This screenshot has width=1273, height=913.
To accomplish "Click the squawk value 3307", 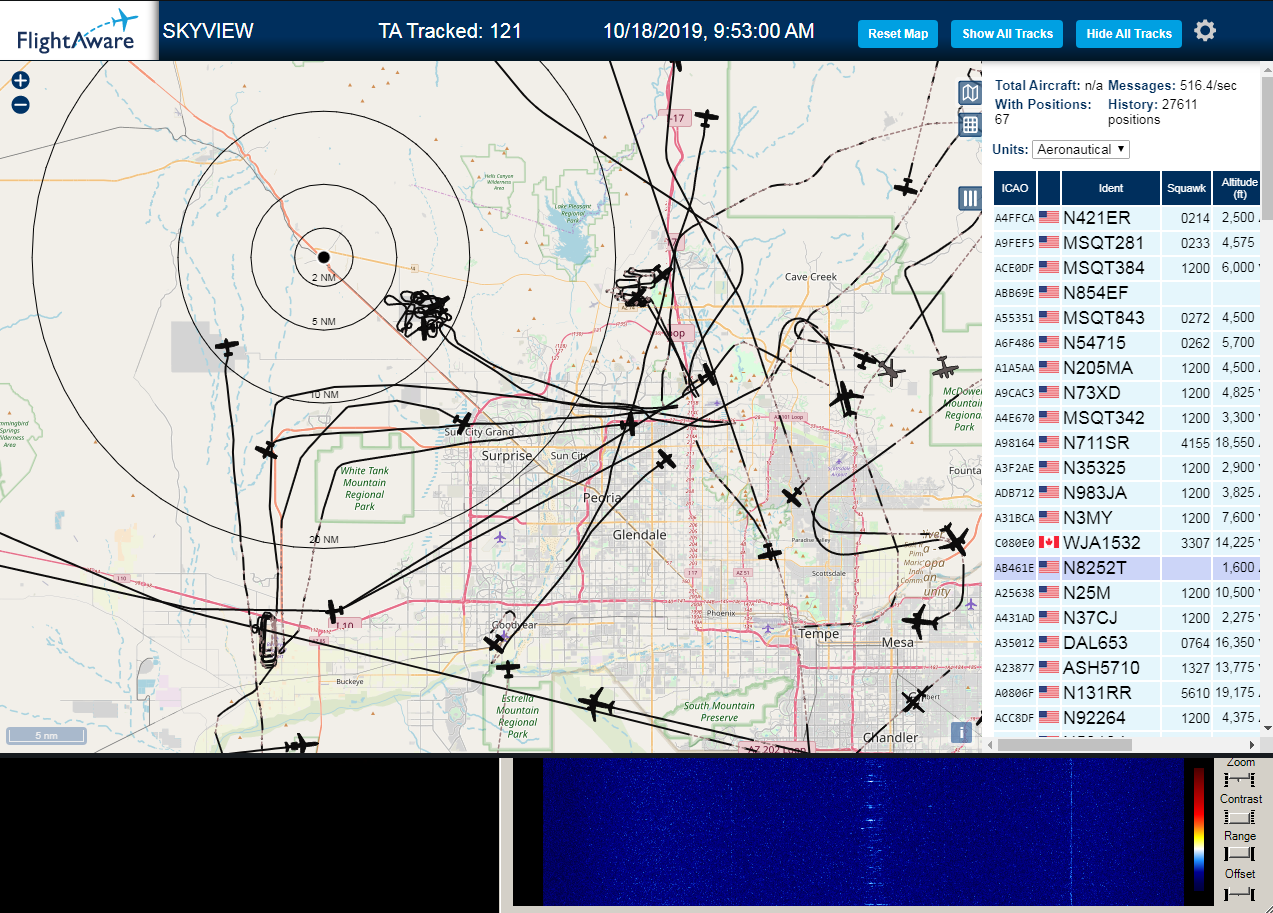I will pyautogui.click(x=1195, y=543).
